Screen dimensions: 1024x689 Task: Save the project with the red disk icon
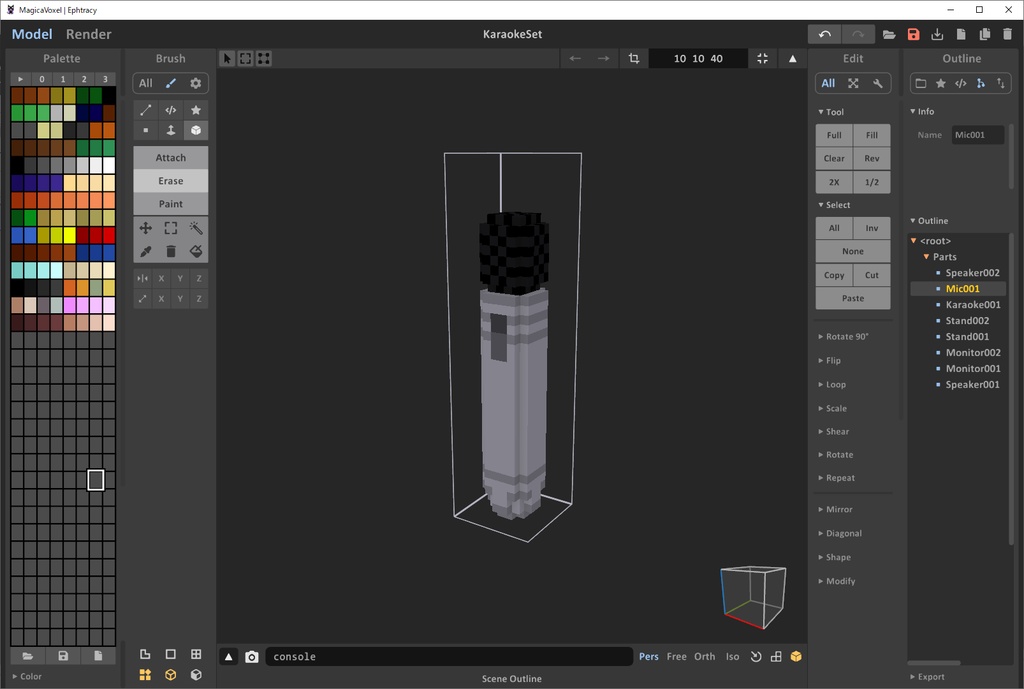pos(913,35)
